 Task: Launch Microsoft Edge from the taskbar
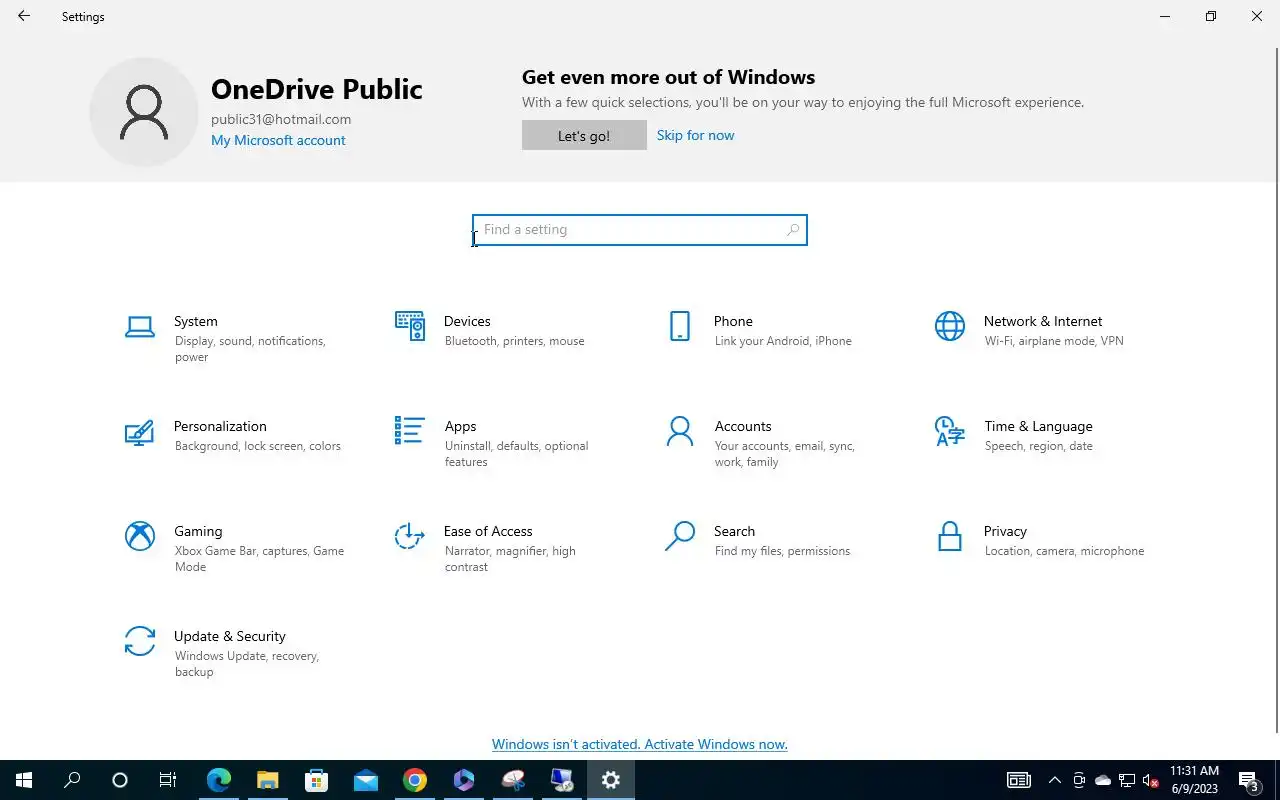pos(219,780)
